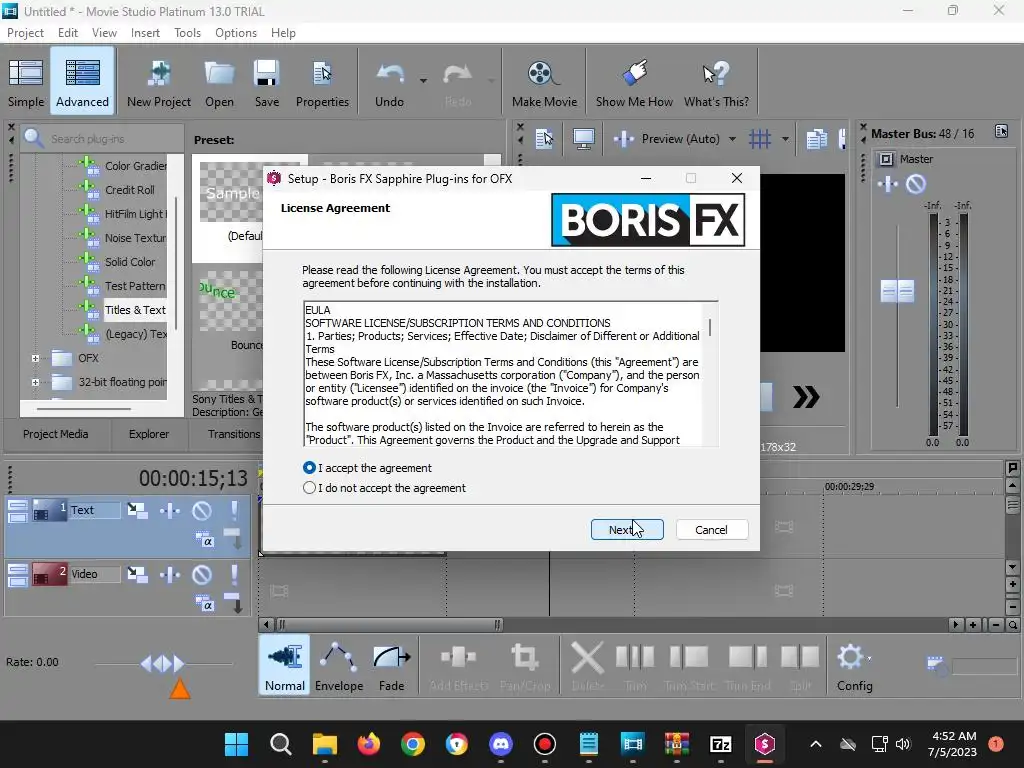Open the Edit menu
The width and height of the screenshot is (1024, 768).
68,33
